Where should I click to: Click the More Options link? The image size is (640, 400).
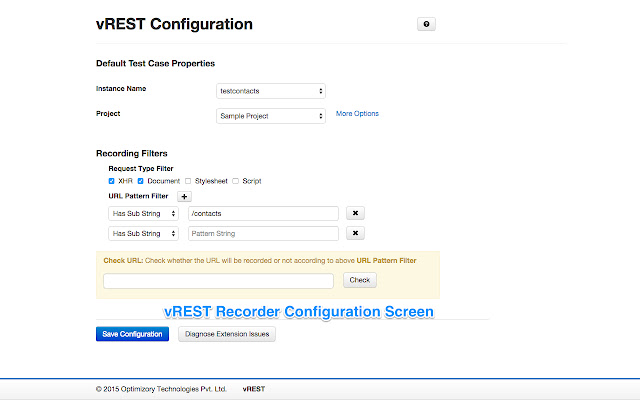pyautogui.click(x=357, y=113)
